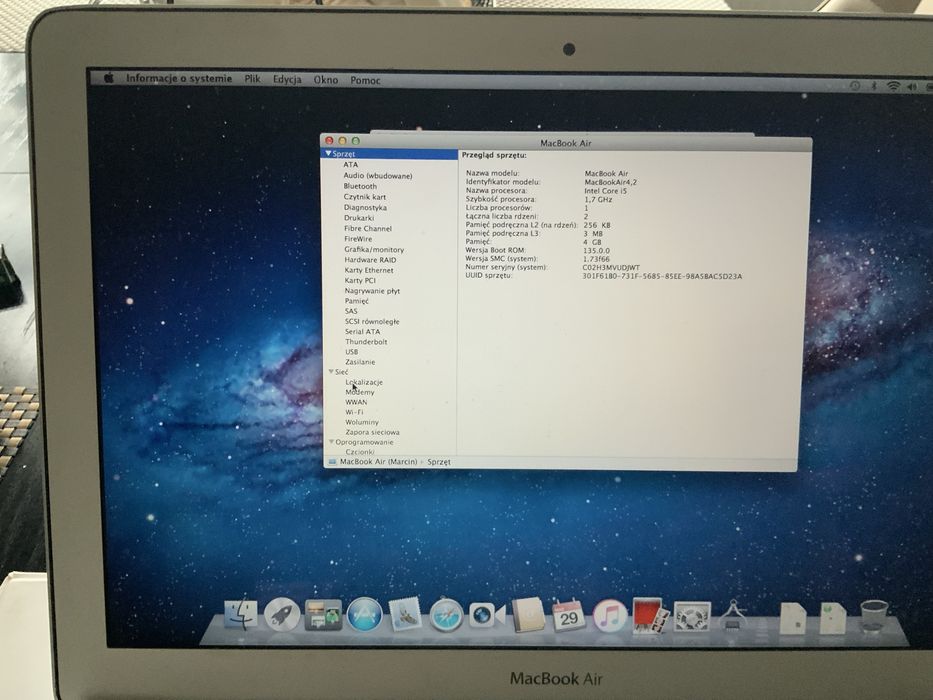Open Mission Control from the Dock
Screen dimensions: 933x700
point(323,615)
